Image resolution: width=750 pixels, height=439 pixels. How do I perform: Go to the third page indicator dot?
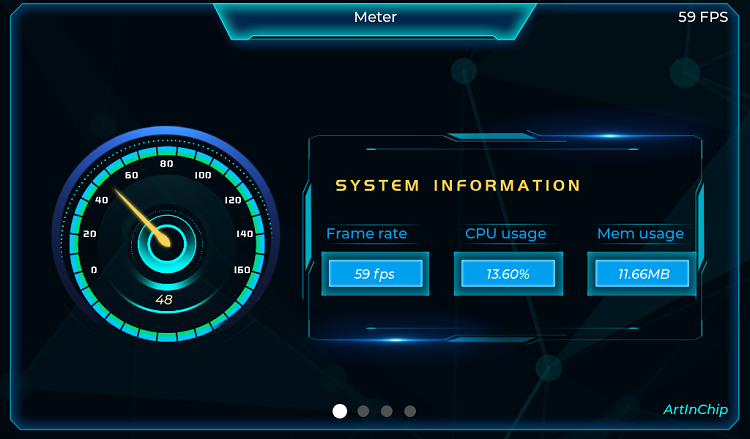(386, 411)
